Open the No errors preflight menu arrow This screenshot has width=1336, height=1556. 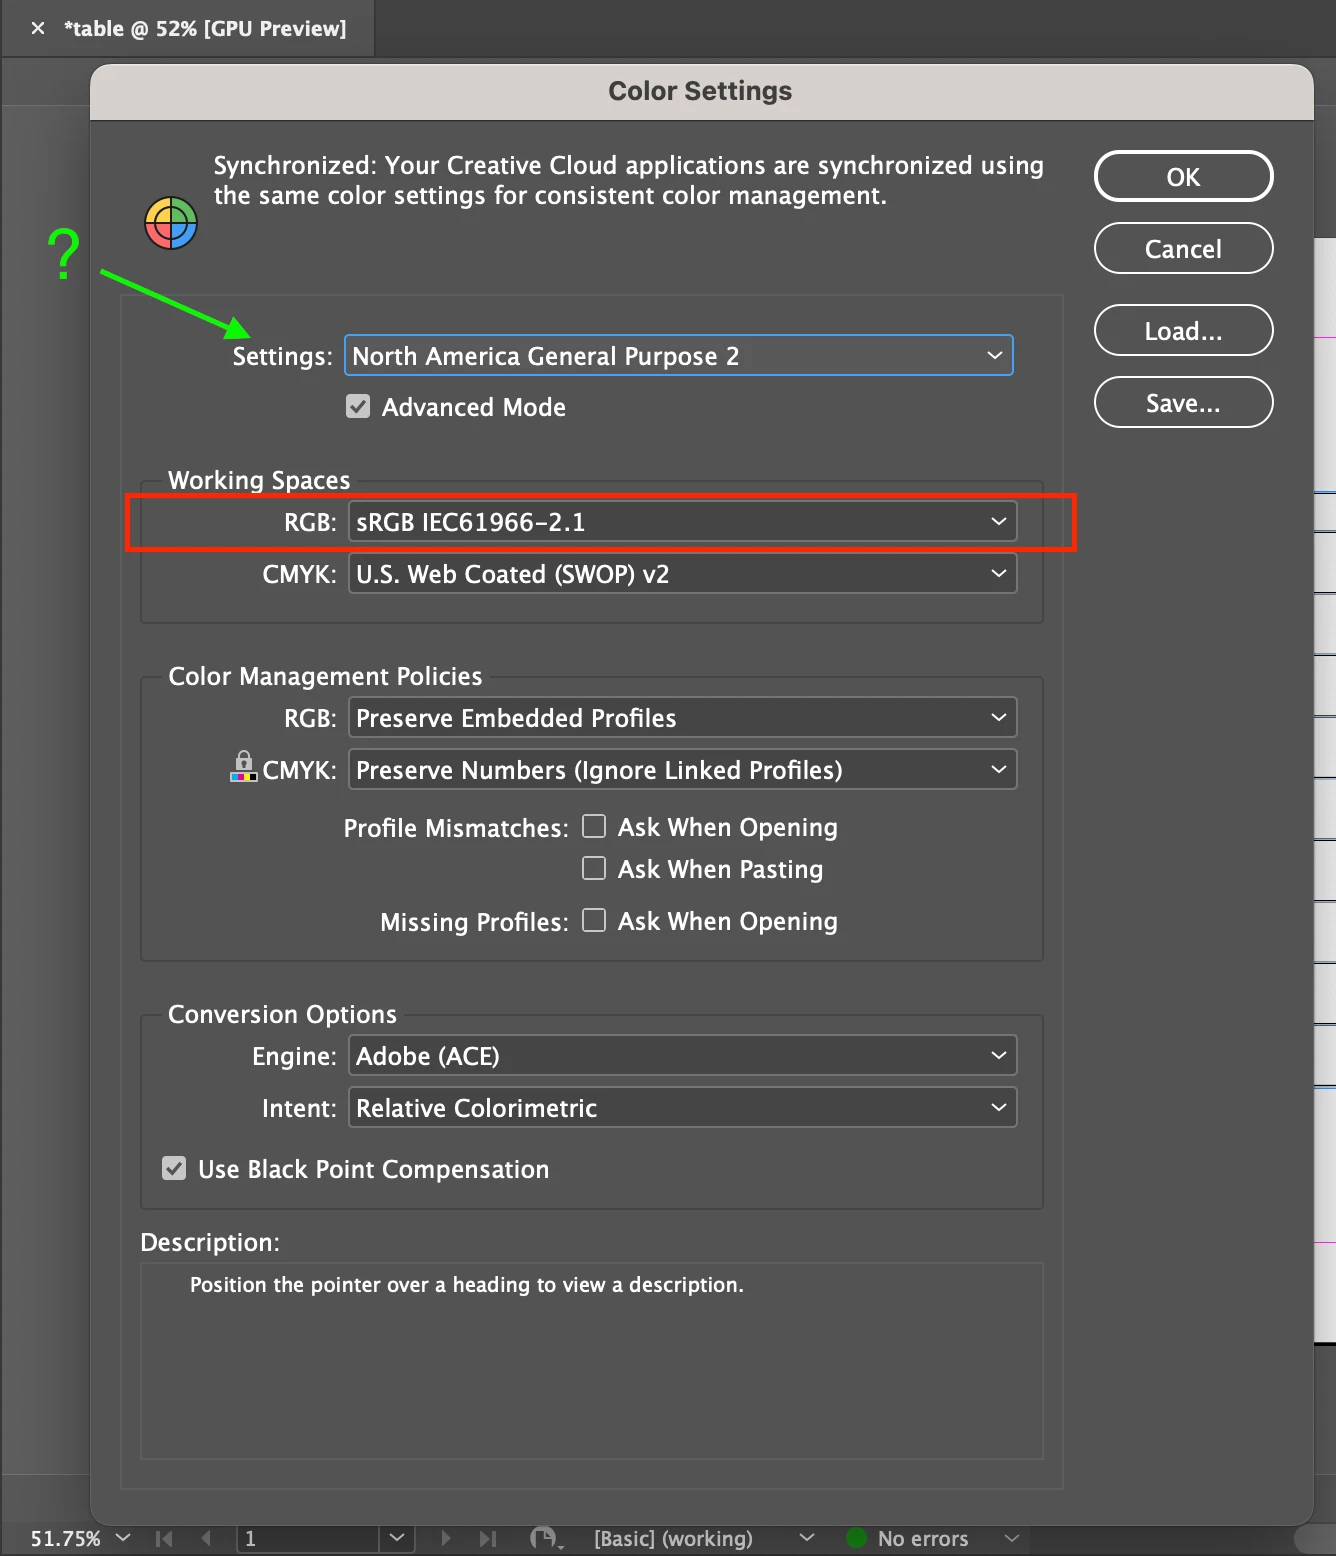(x=1011, y=1538)
